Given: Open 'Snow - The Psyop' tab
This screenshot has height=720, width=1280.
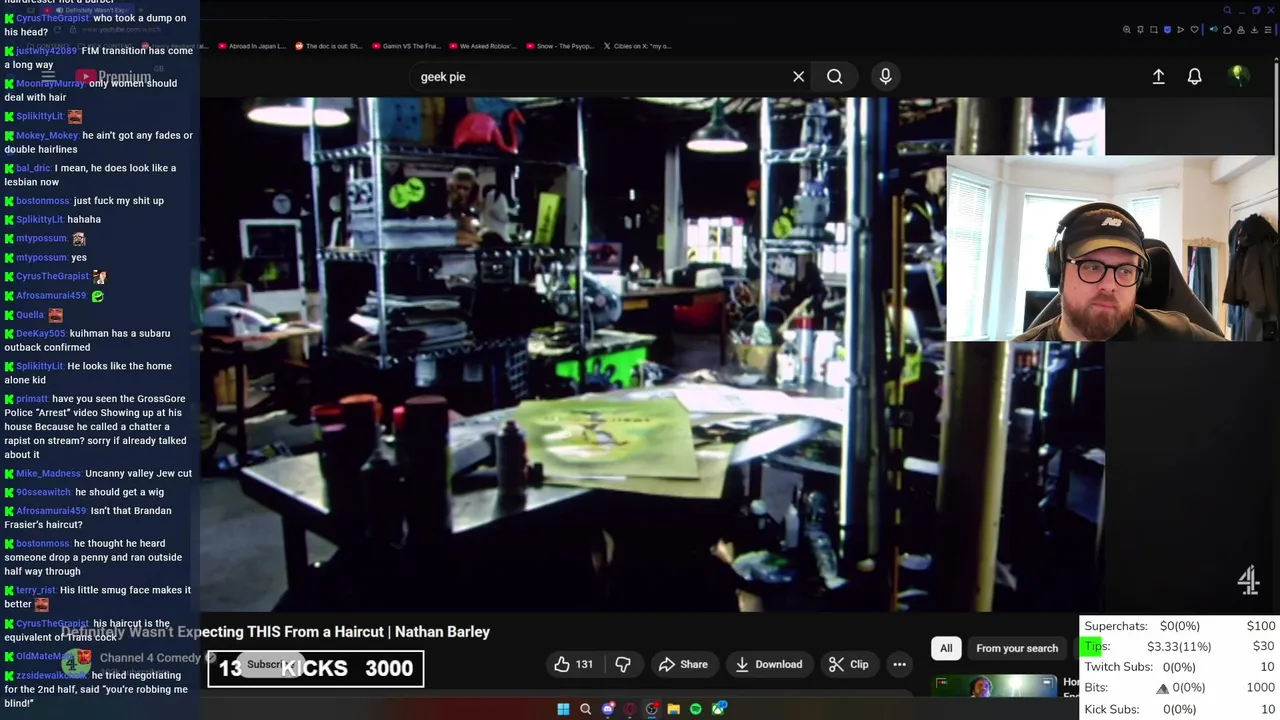Looking at the screenshot, I should coord(559,46).
